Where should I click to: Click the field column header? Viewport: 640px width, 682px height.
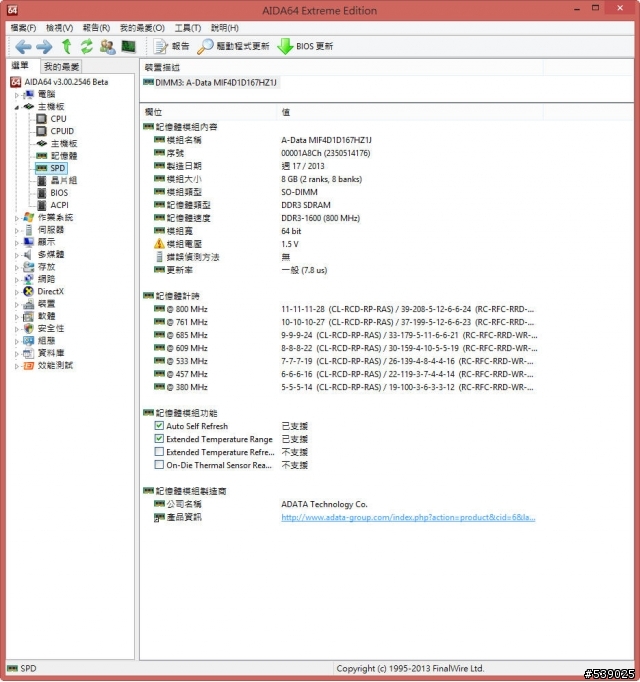coord(208,112)
